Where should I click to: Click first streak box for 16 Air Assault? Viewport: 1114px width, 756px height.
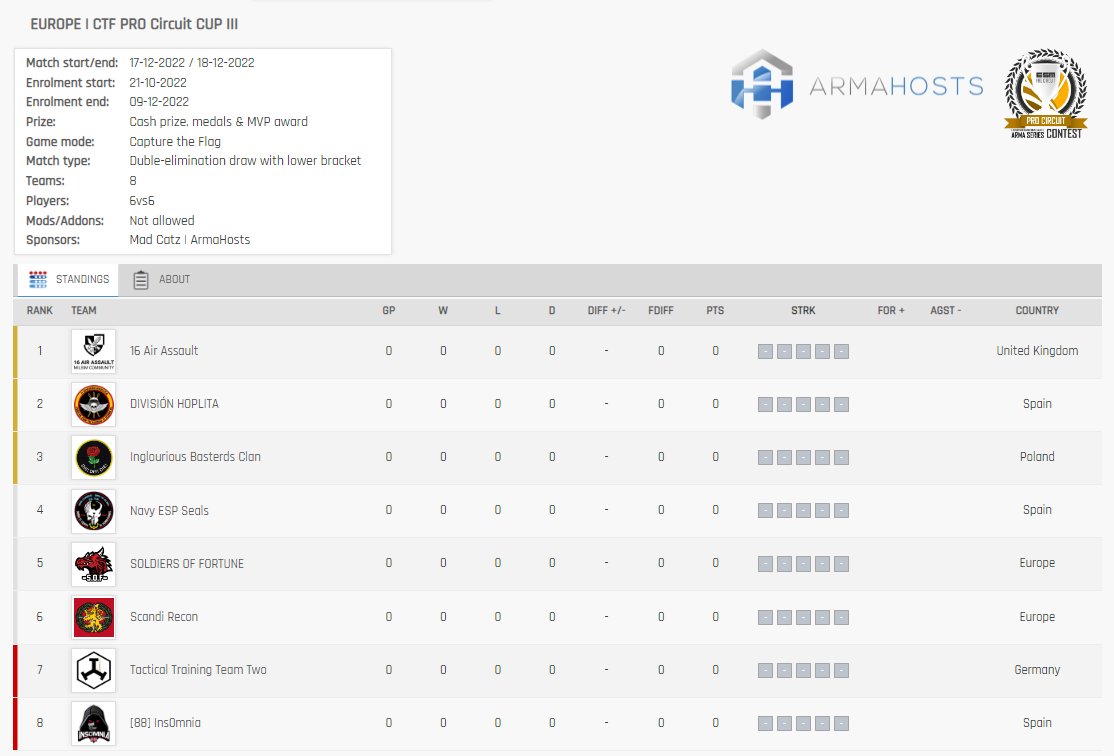(765, 351)
